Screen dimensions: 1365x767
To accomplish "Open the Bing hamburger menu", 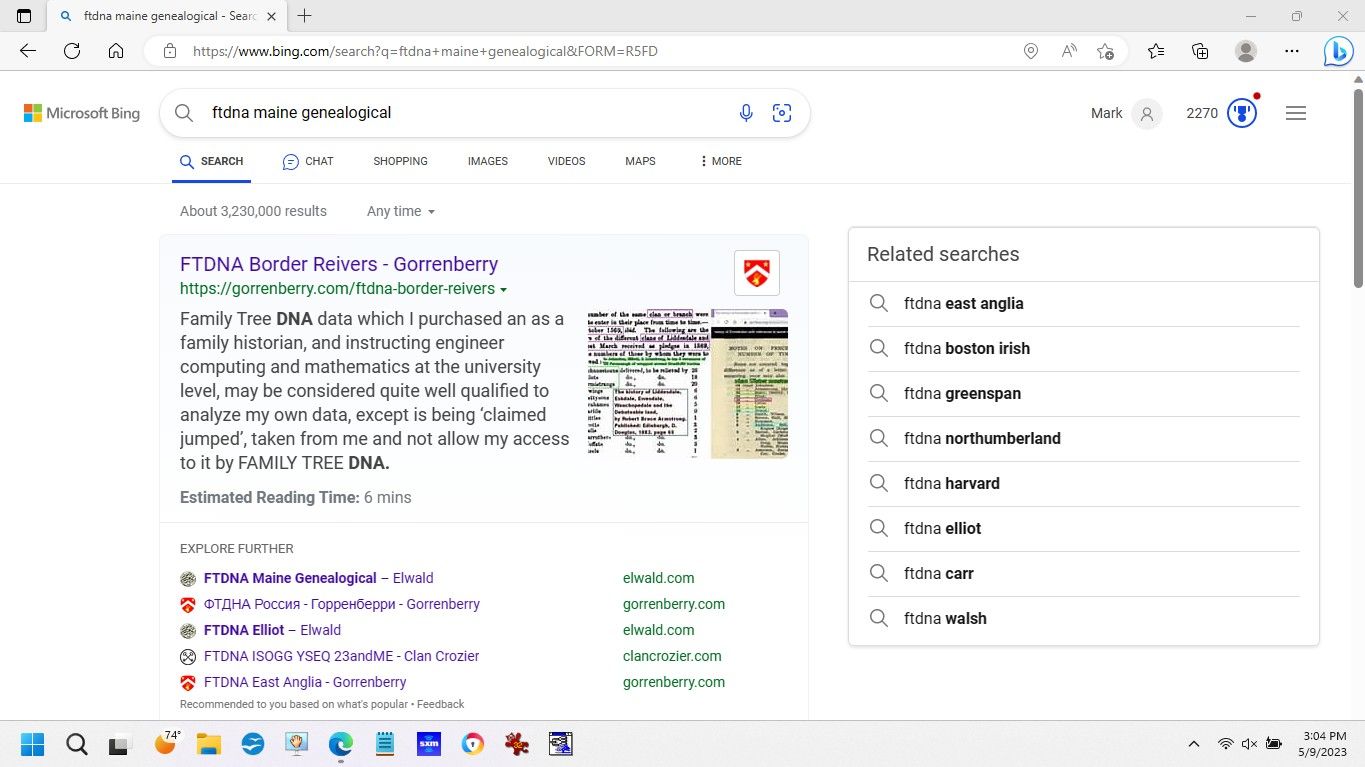I will (1296, 113).
